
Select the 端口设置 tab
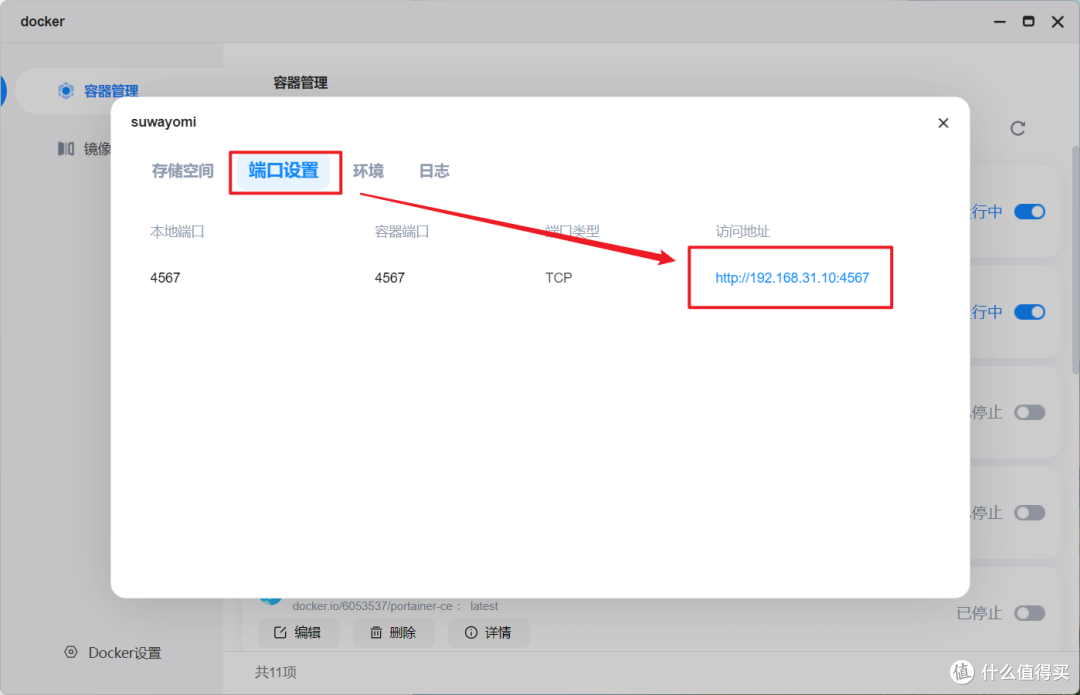pos(284,171)
